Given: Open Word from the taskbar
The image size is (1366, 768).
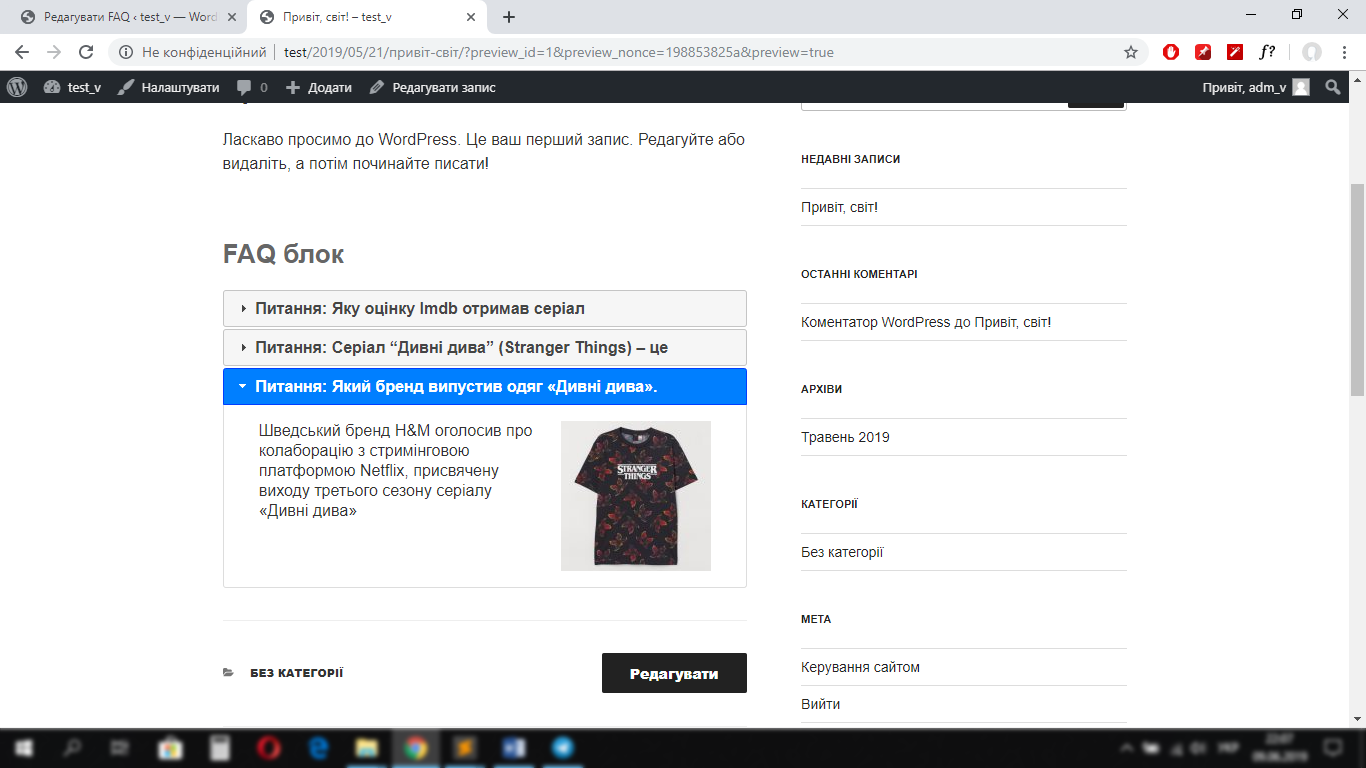Looking at the screenshot, I should point(514,748).
